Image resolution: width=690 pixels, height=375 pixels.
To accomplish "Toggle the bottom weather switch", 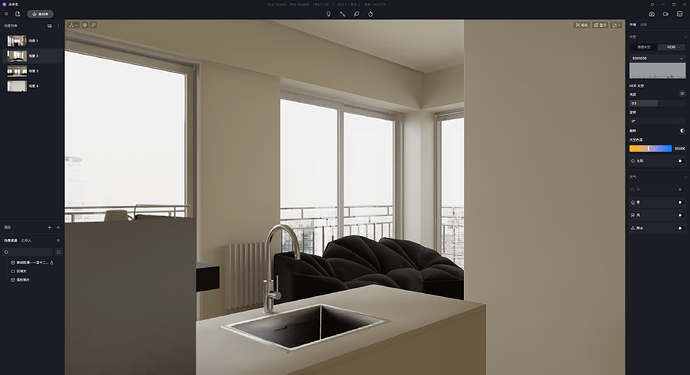I will pos(680,228).
